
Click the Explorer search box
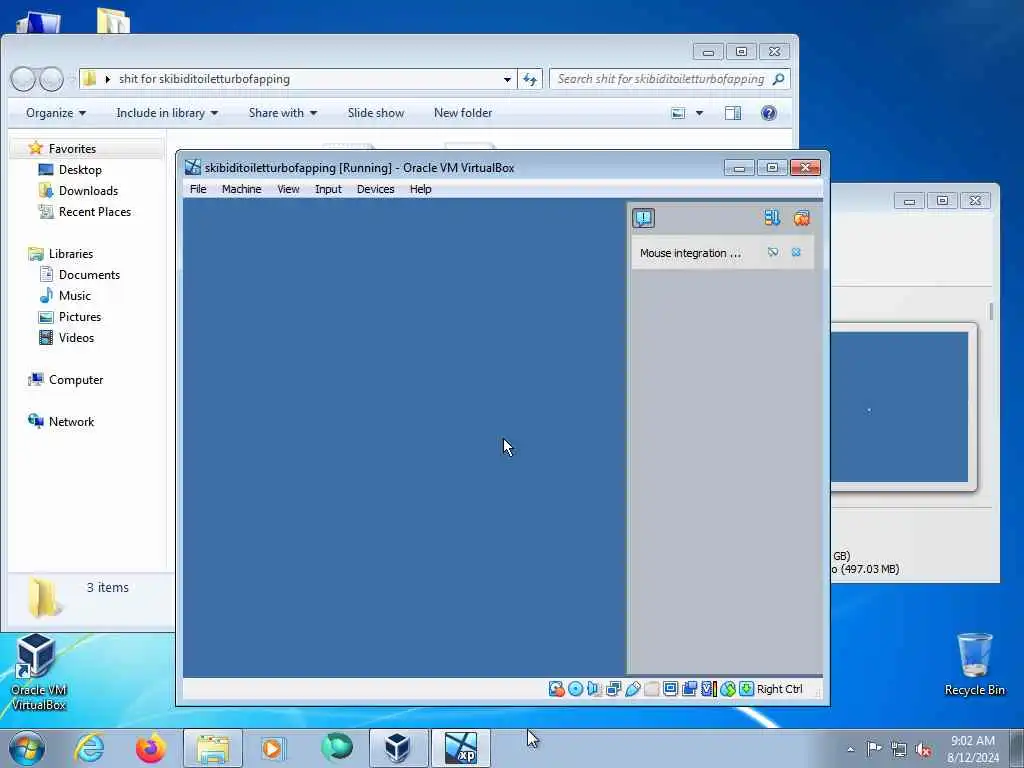(669, 79)
